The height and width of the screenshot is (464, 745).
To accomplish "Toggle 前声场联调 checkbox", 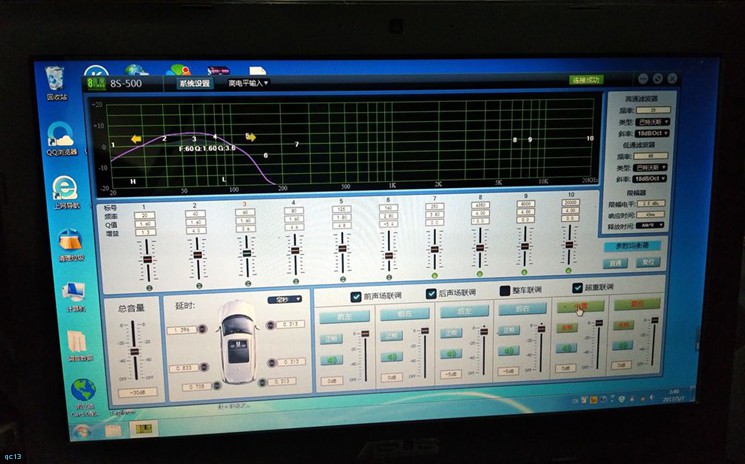I will coord(355,297).
